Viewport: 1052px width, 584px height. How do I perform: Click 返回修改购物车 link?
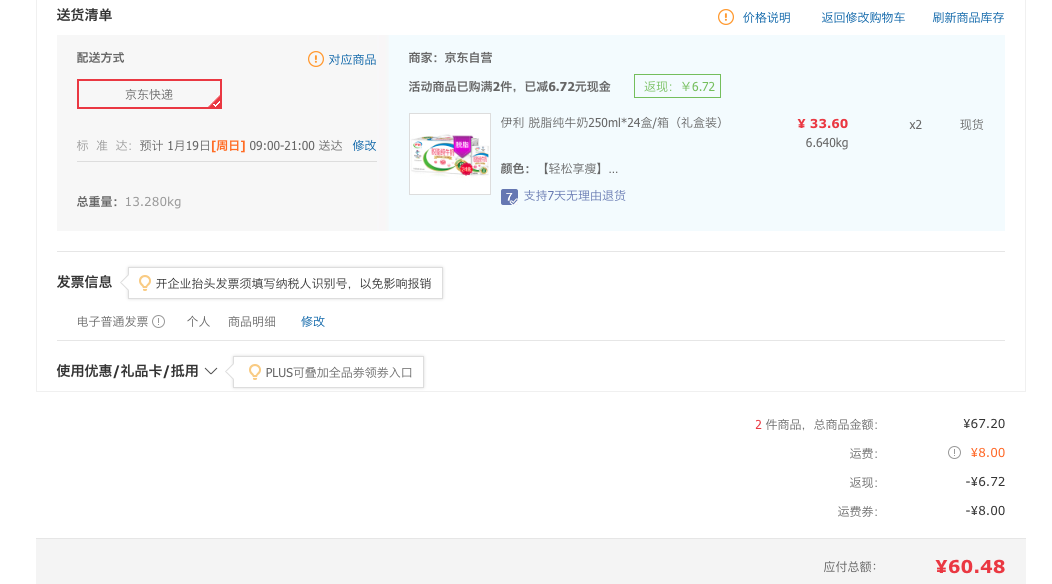click(x=863, y=17)
